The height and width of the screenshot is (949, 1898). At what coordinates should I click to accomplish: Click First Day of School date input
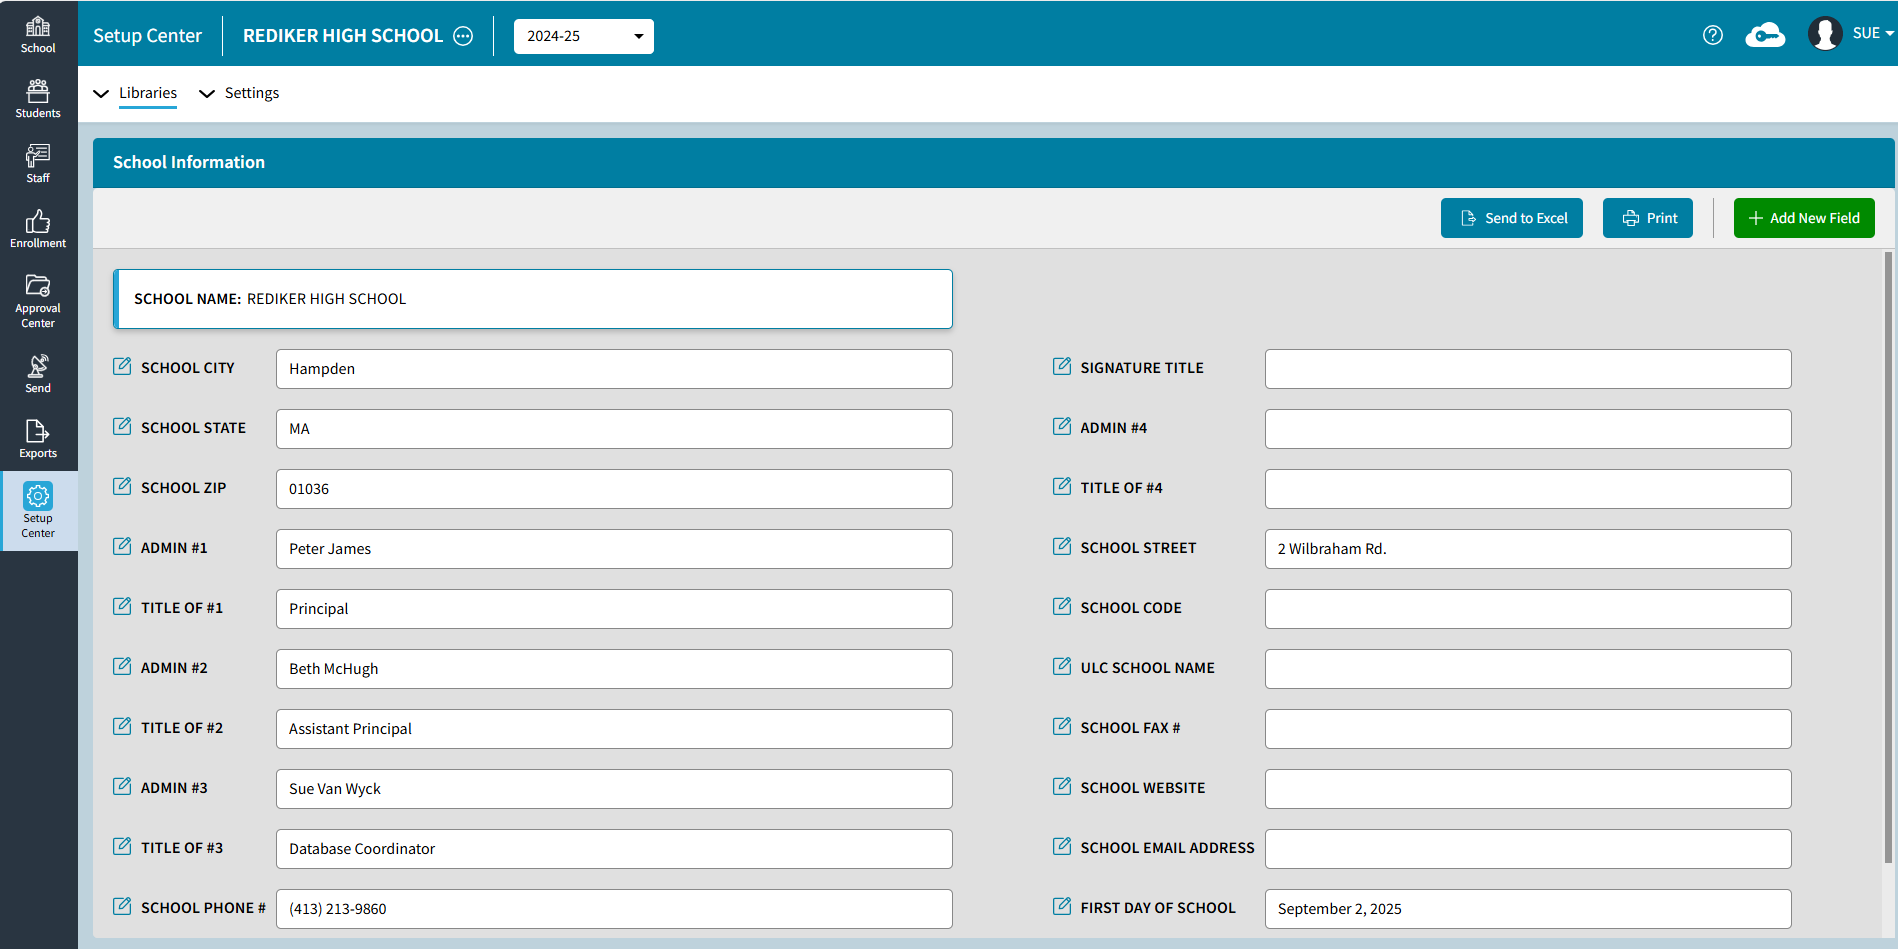tap(1528, 909)
